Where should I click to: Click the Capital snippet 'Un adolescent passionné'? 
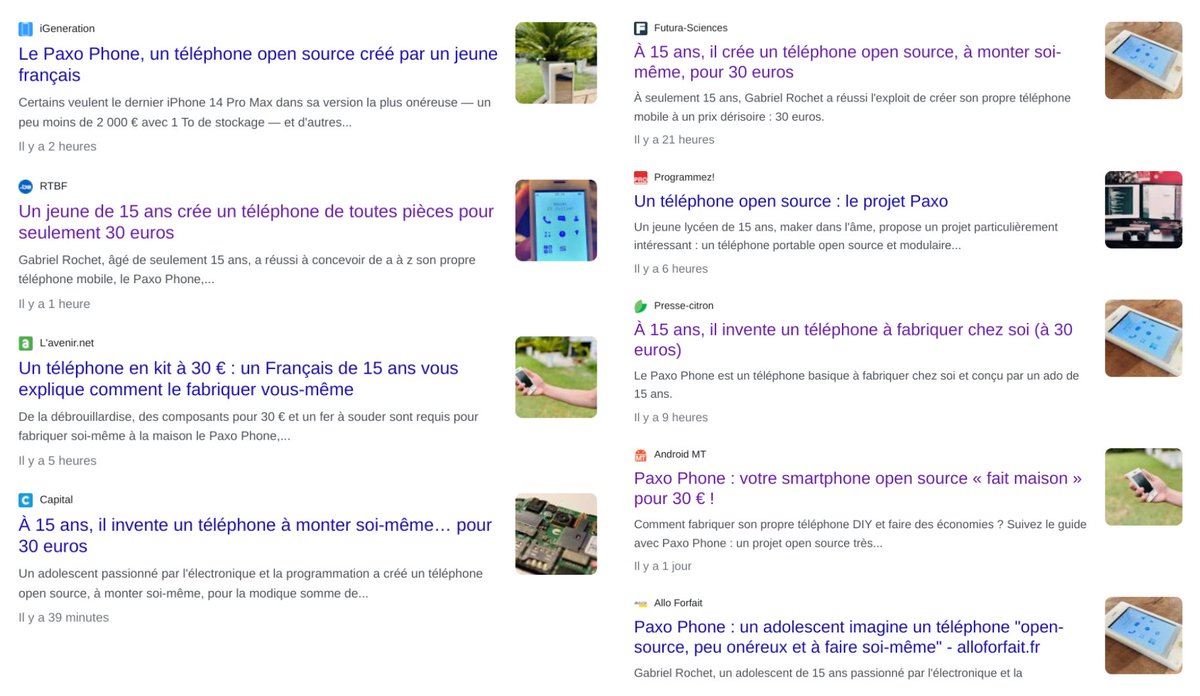pyautogui.click(x=250, y=584)
